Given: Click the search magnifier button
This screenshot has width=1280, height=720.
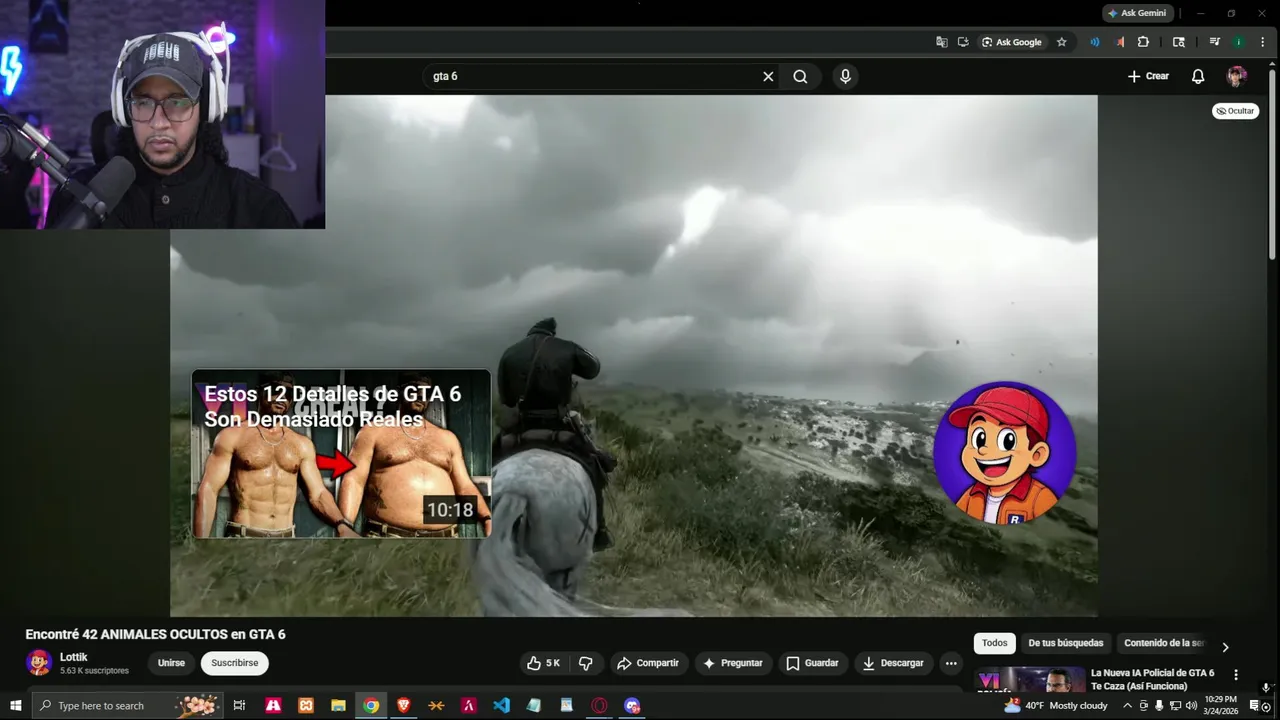Looking at the screenshot, I should coord(800,76).
